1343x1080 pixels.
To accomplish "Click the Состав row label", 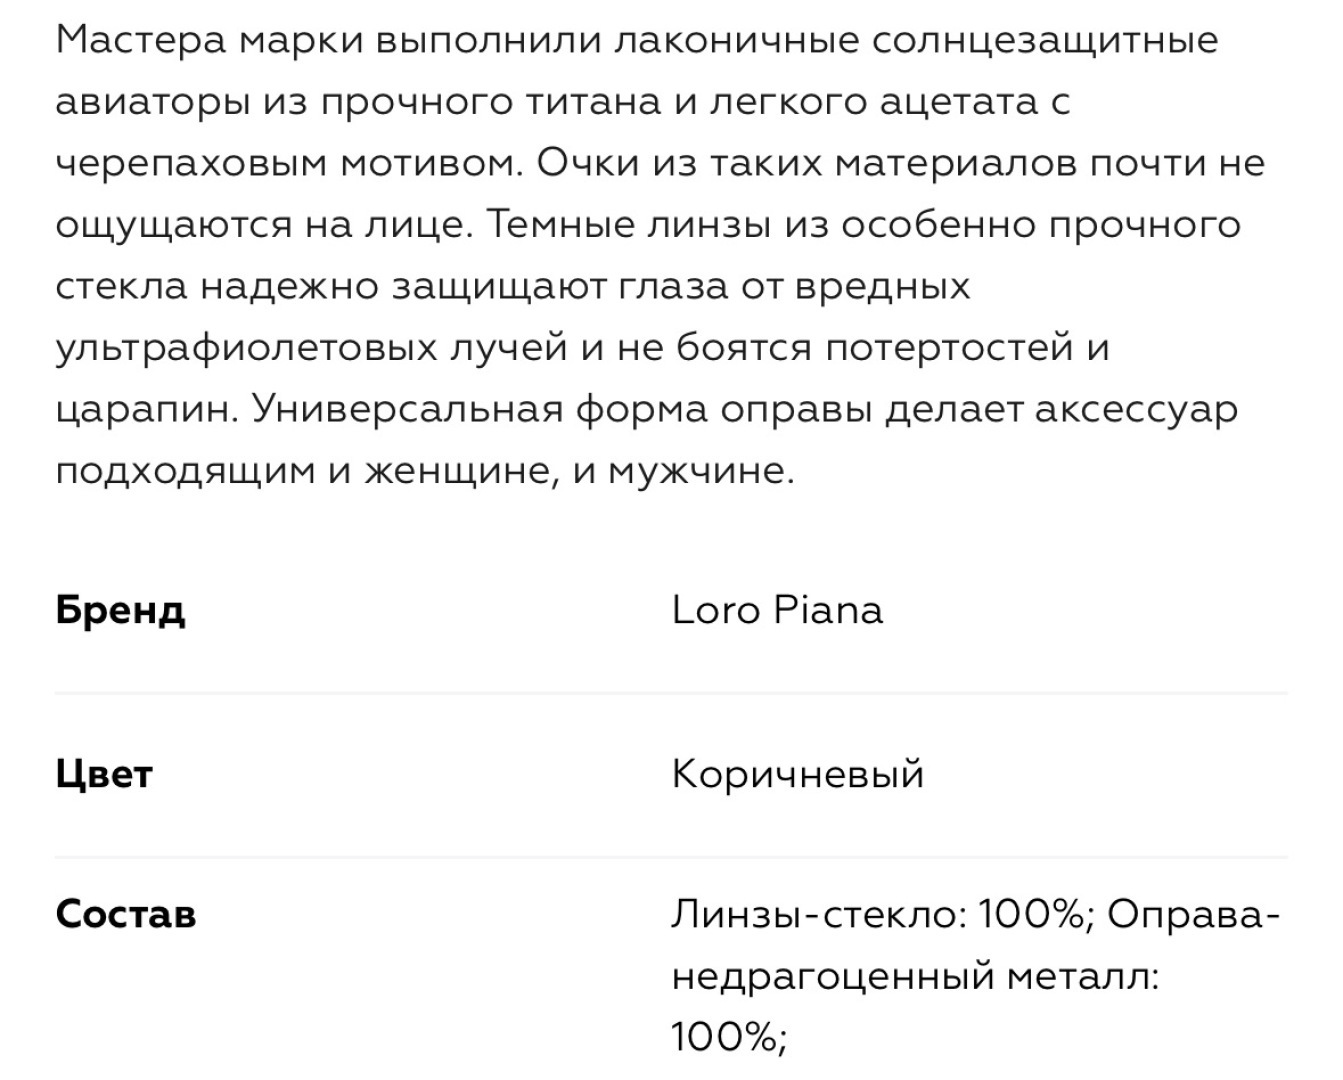I will click(126, 914).
